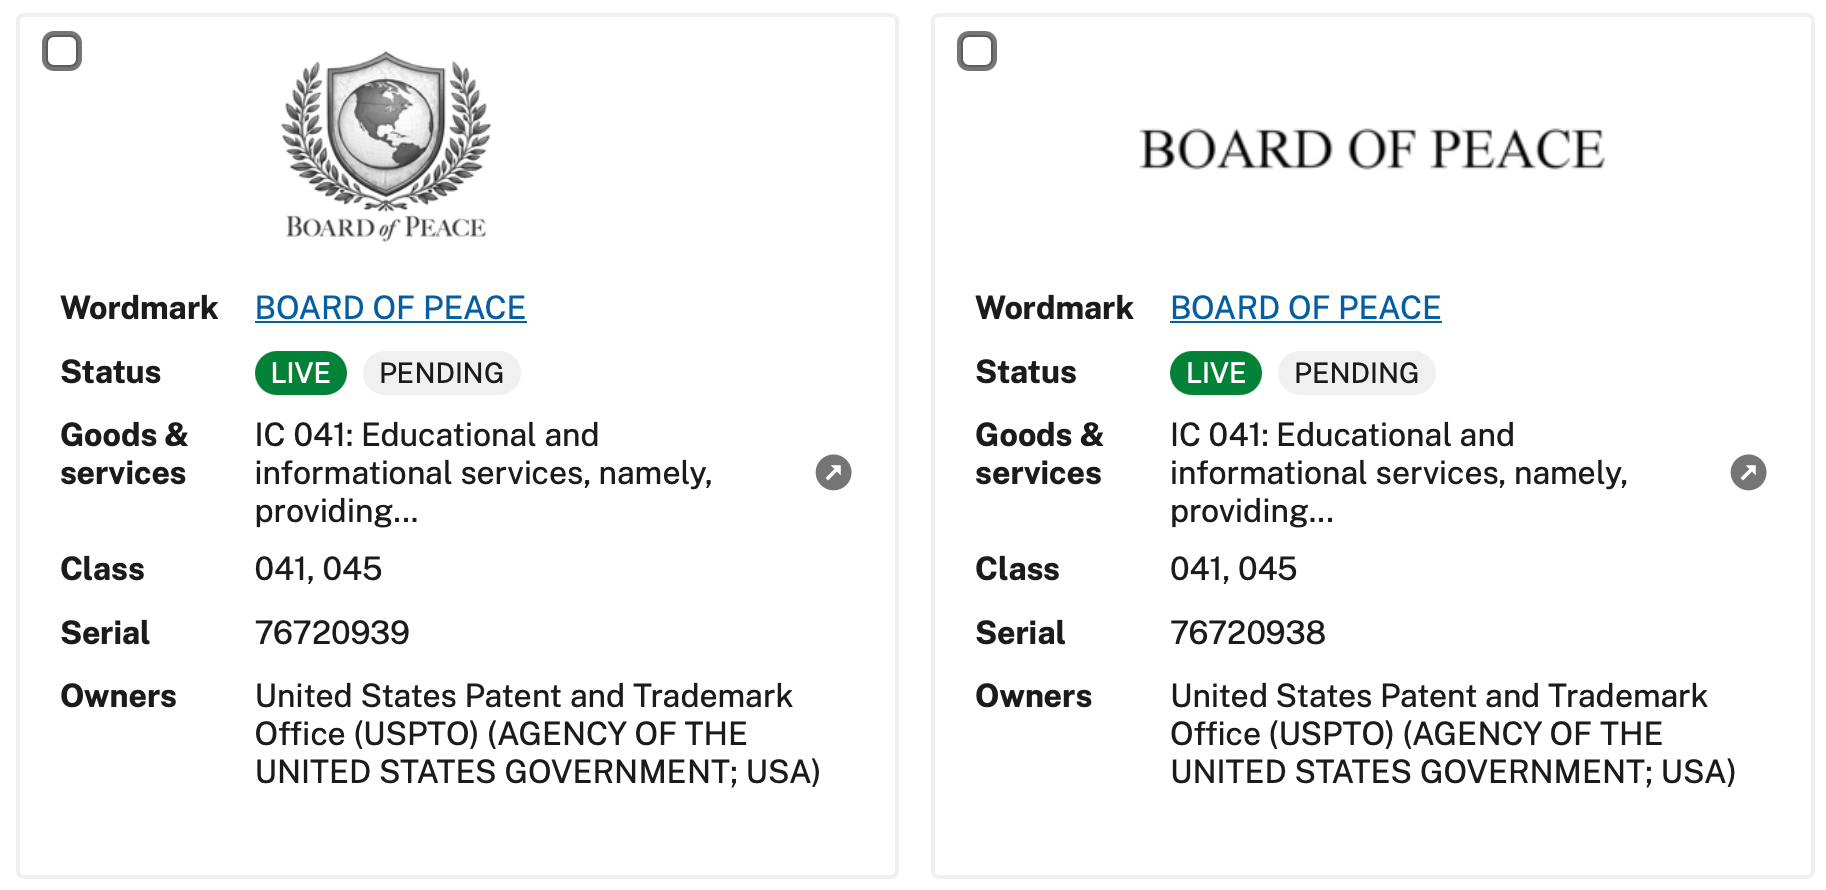Click serial number 76720938

click(1247, 633)
